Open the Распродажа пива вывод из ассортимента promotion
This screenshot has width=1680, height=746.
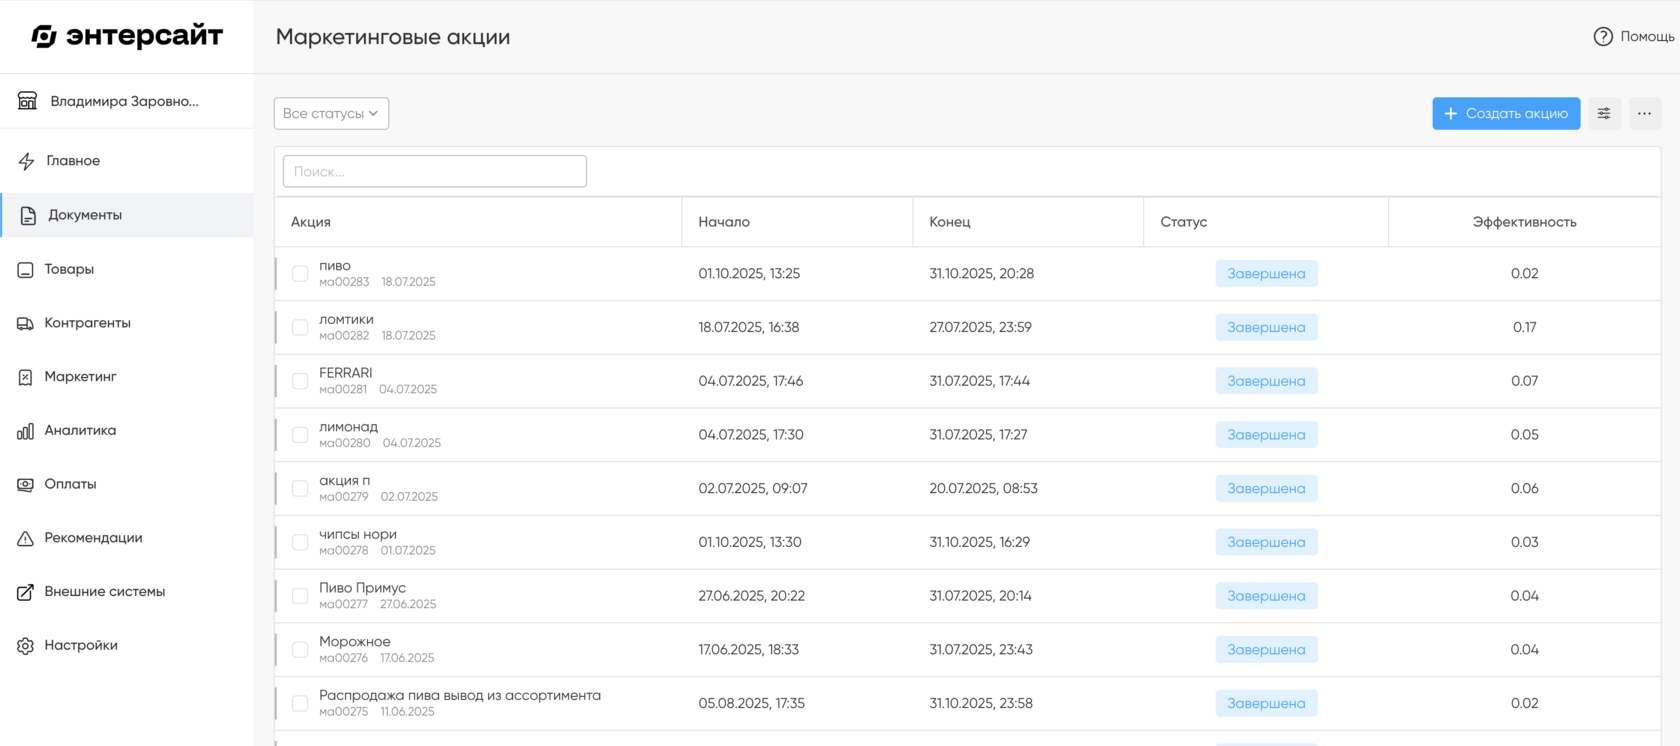coord(459,696)
